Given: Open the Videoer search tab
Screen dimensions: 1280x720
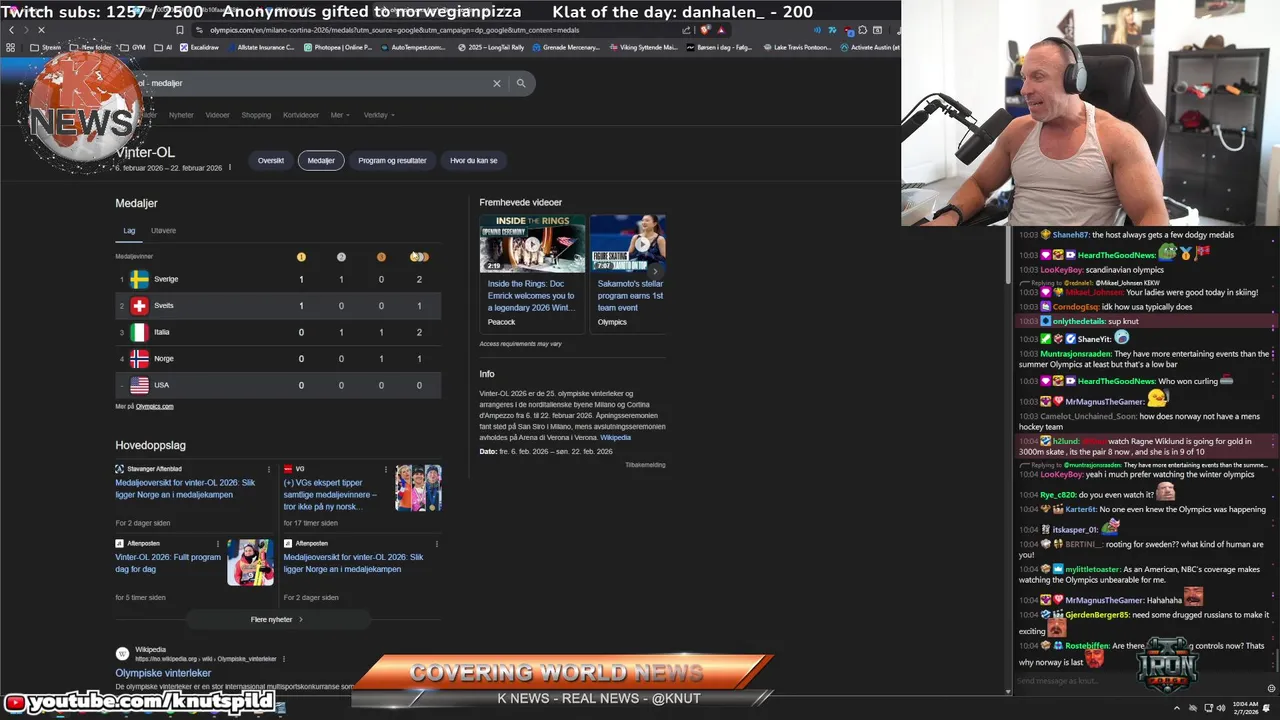Looking at the screenshot, I should point(217,115).
